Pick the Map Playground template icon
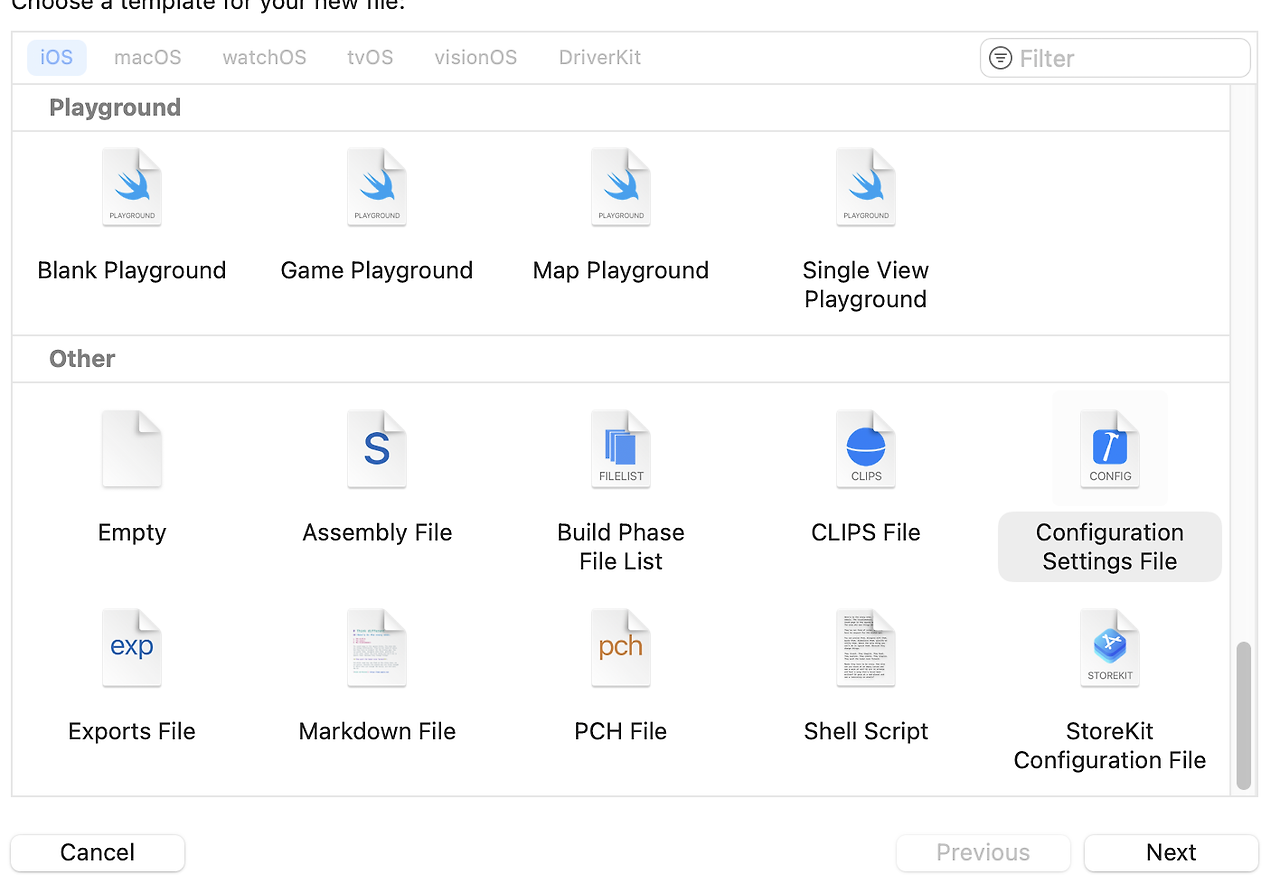 (x=621, y=188)
